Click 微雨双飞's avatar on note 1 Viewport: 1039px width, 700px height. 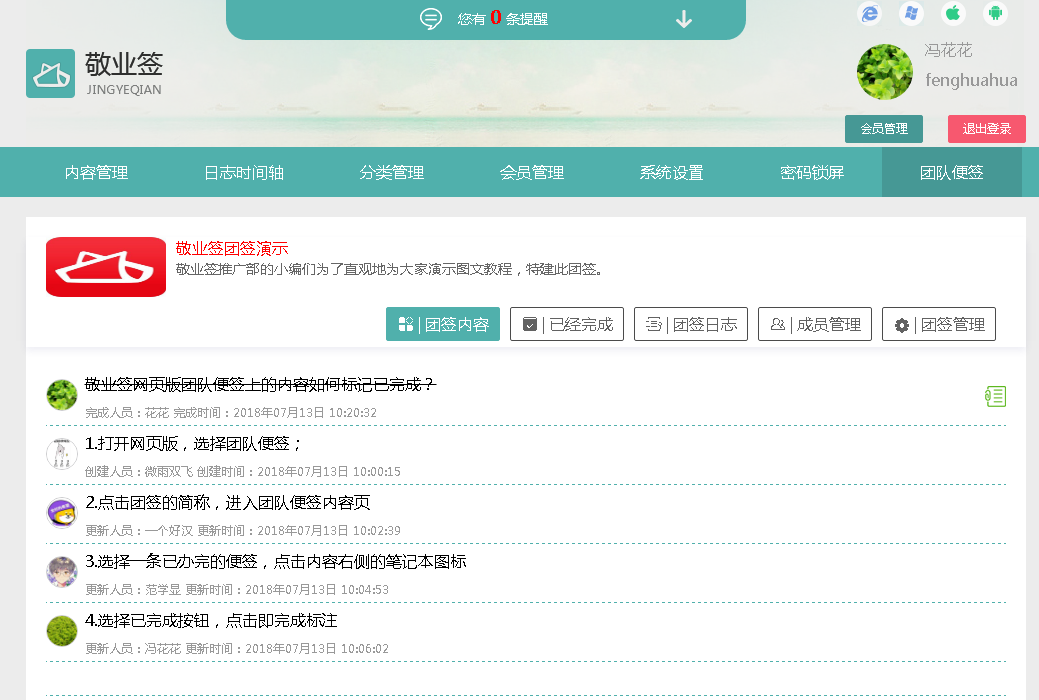[62, 454]
